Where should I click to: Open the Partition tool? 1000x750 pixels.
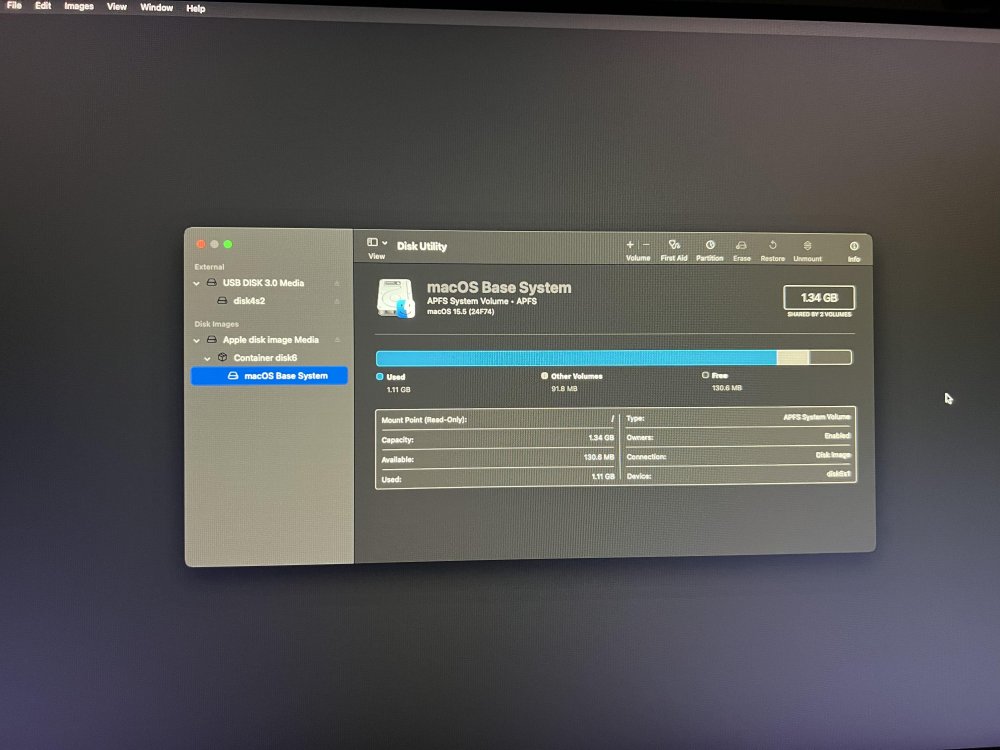709,250
